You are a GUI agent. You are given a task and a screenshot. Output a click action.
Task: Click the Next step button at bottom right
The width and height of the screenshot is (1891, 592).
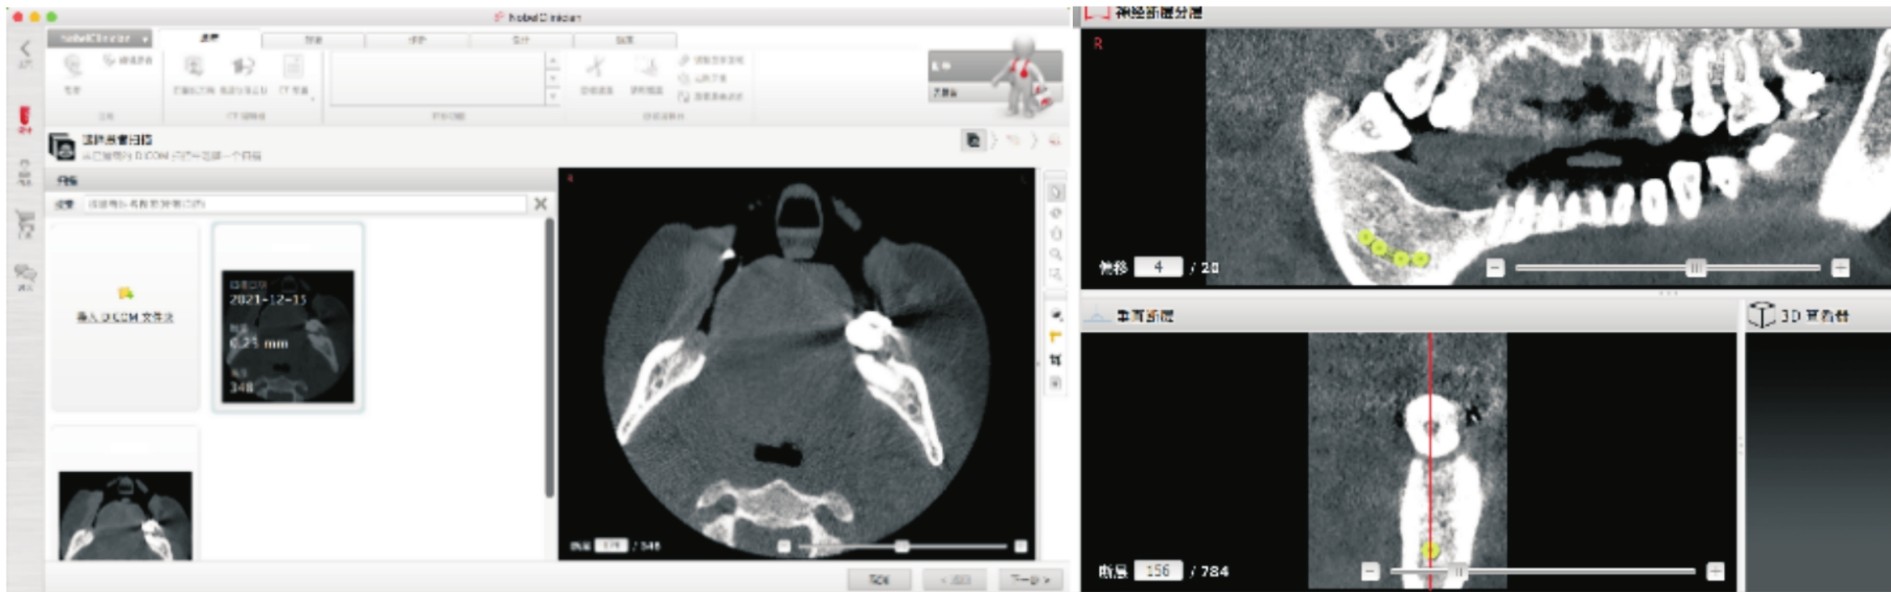point(1028,580)
